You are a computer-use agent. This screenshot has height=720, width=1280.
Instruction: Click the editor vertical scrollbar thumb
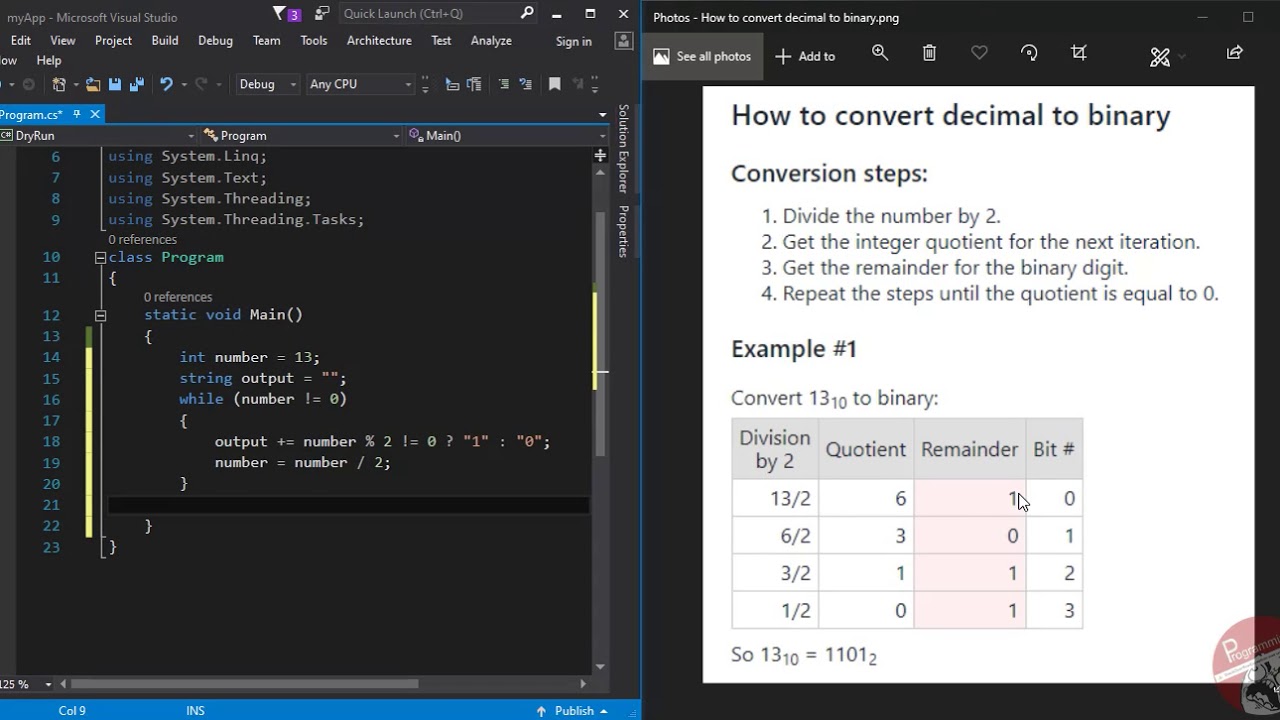[600, 335]
